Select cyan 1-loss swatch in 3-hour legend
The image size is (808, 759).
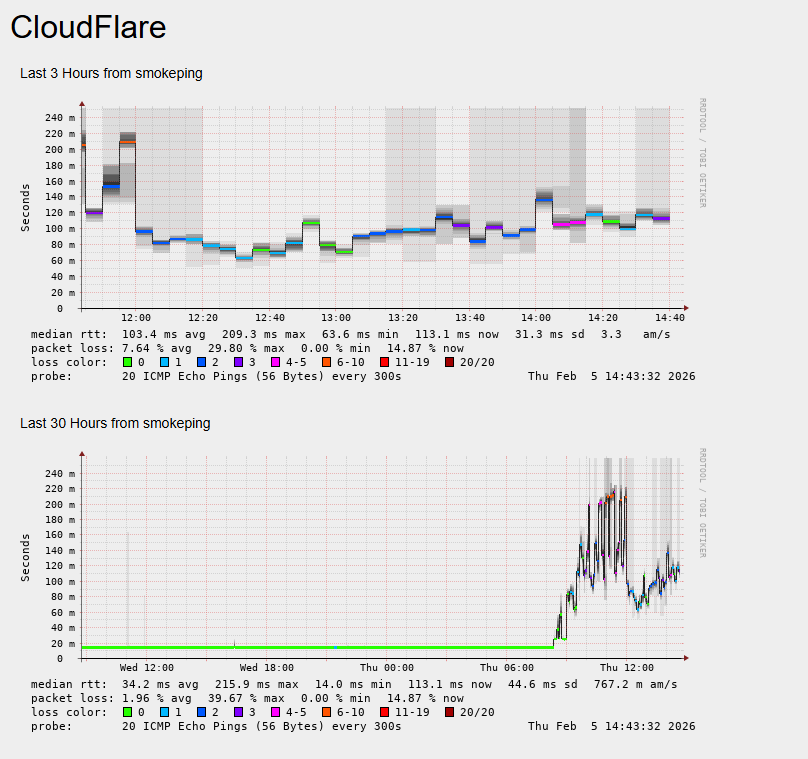pyautogui.click(x=164, y=362)
